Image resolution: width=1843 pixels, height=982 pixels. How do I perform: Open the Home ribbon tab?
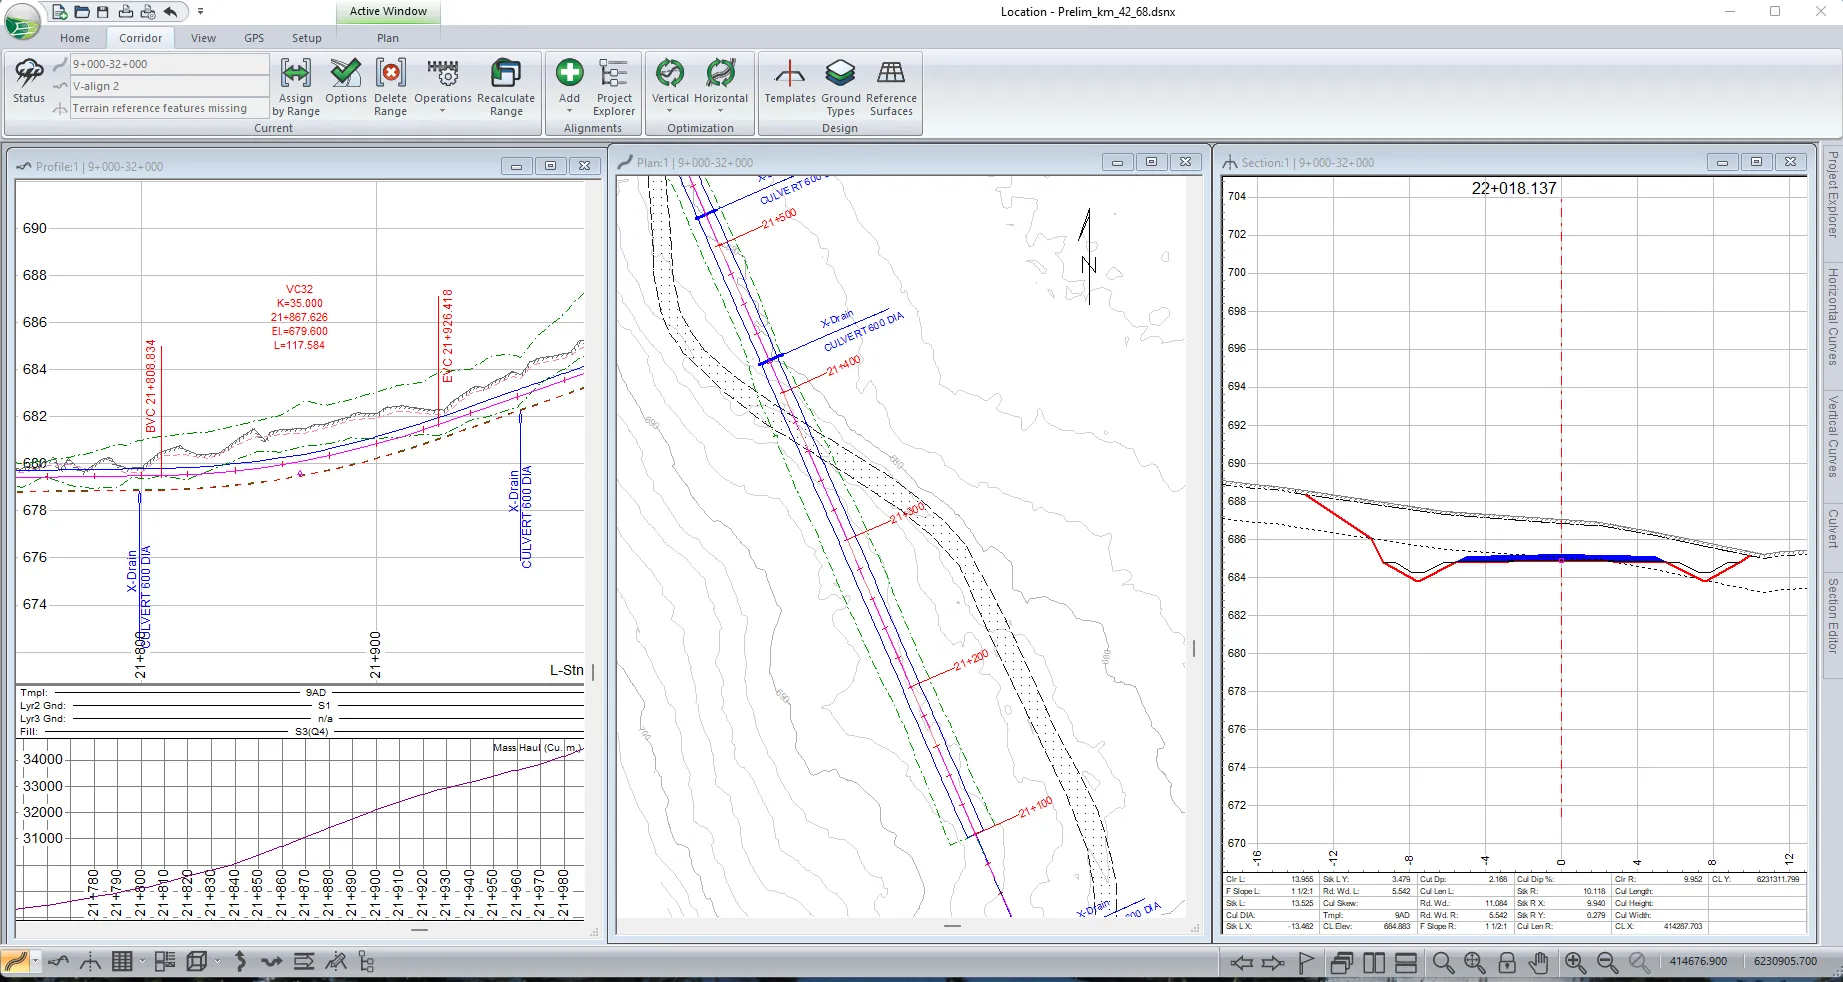click(75, 38)
